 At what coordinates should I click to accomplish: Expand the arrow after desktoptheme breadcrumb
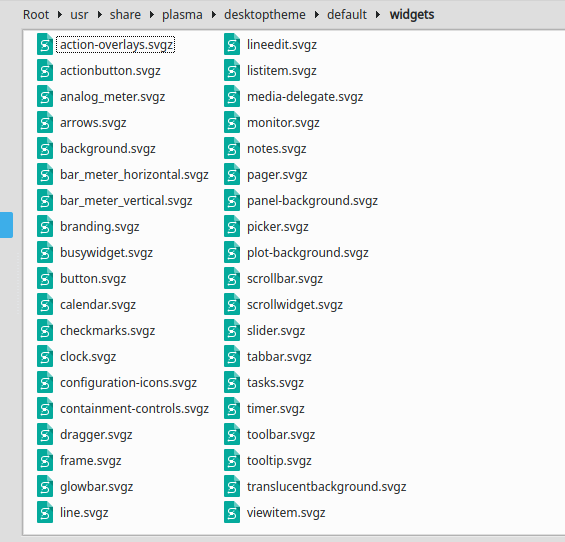317,15
